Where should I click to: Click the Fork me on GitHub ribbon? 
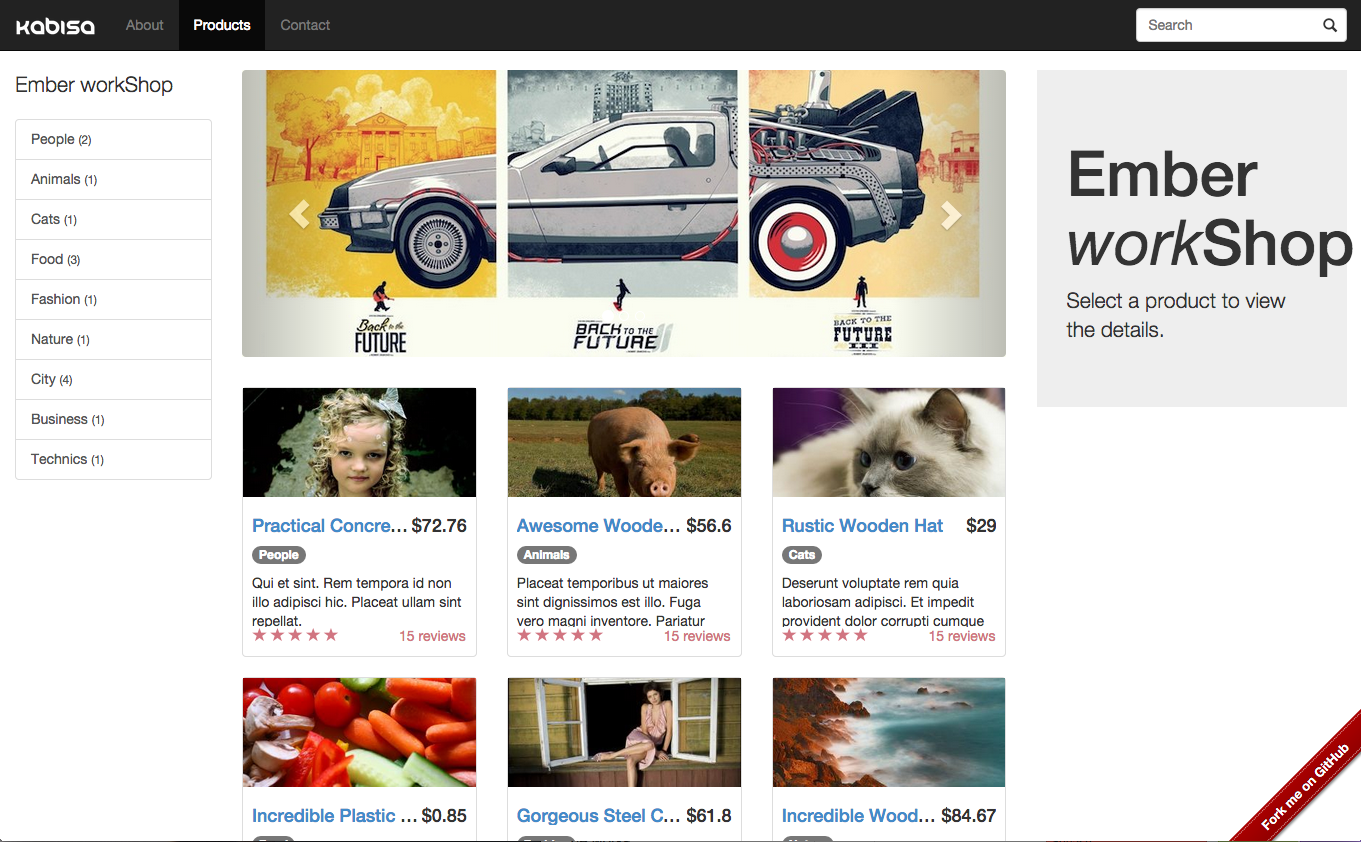click(x=1306, y=787)
